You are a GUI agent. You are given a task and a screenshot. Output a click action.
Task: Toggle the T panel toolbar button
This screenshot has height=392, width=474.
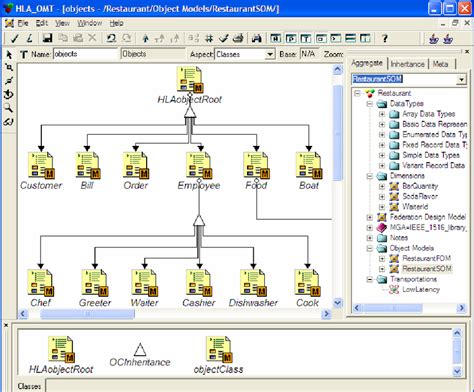306,38
